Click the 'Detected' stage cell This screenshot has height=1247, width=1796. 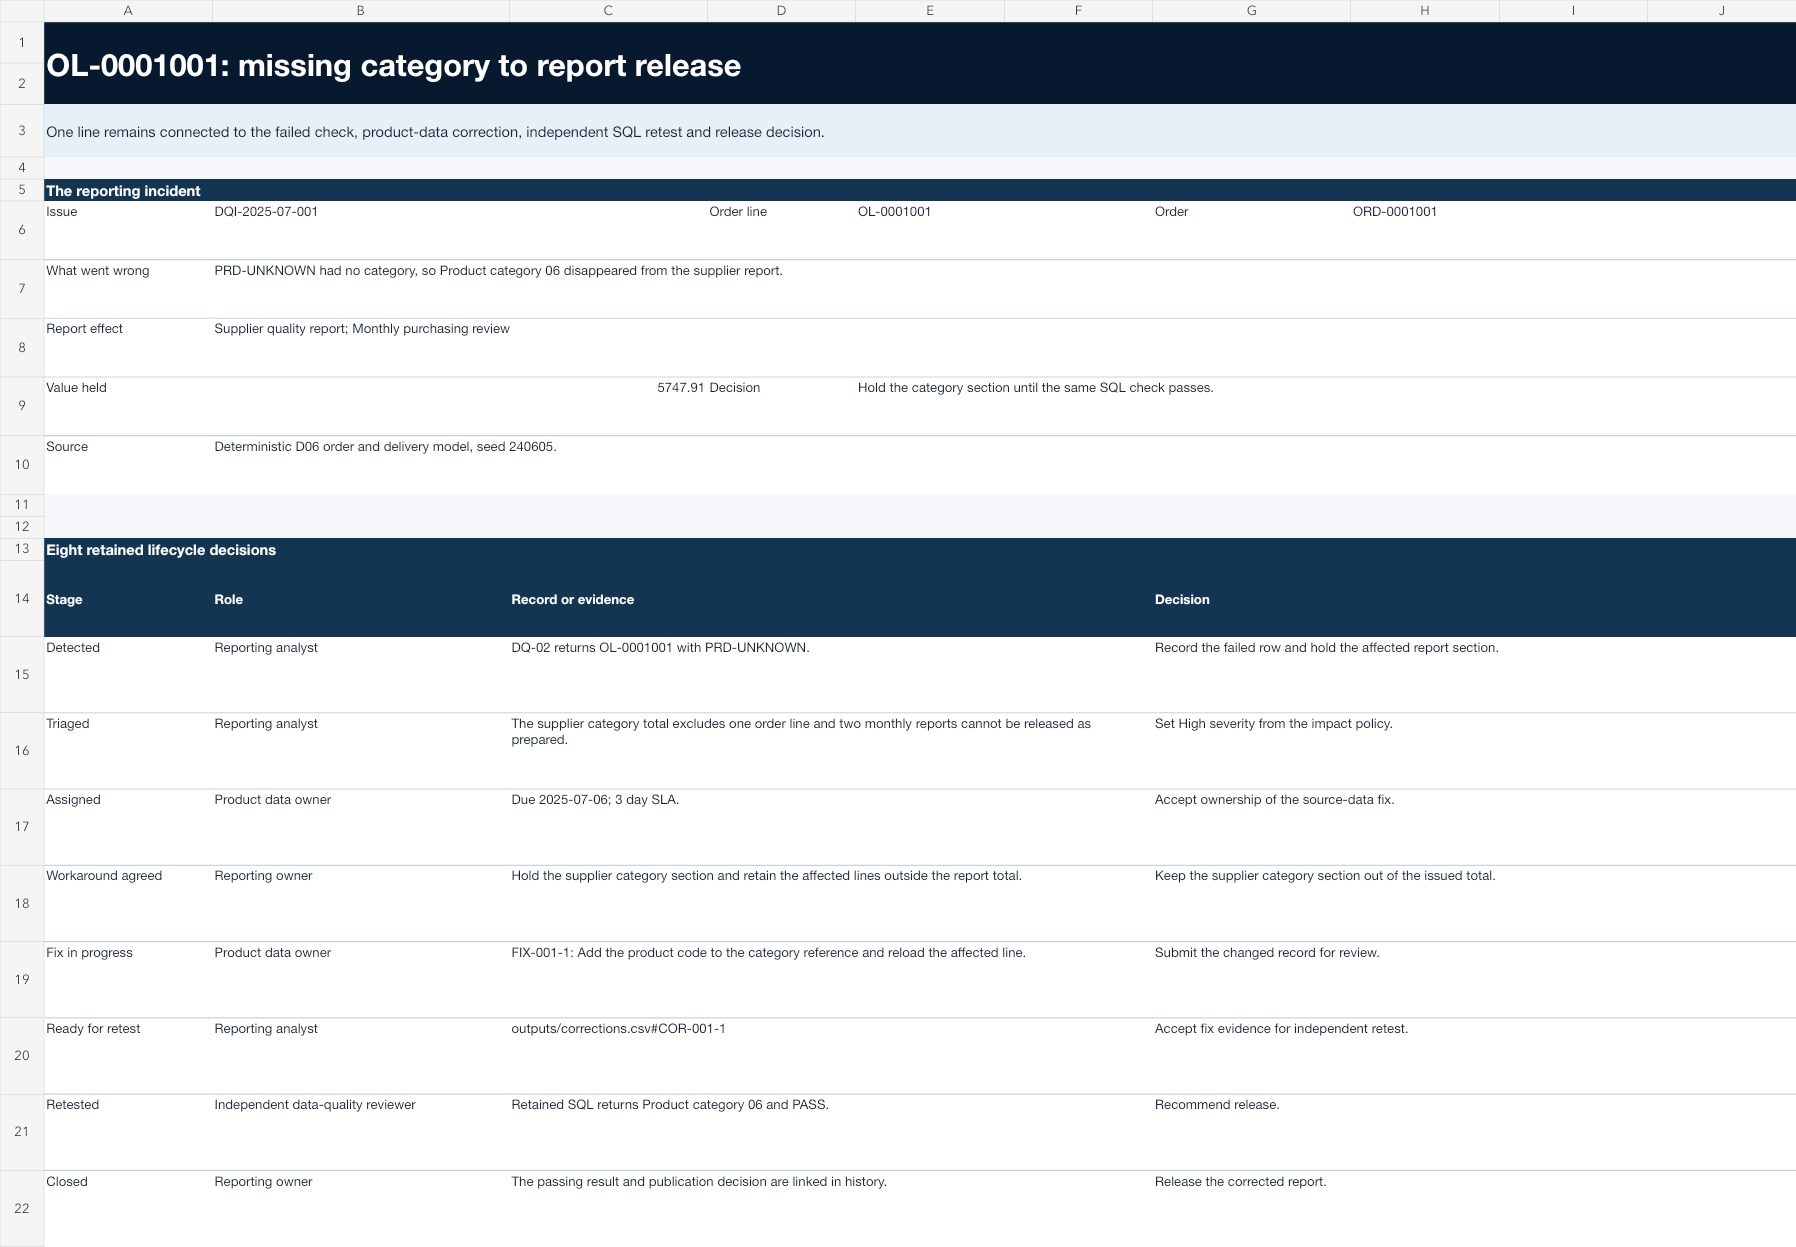click(73, 648)
